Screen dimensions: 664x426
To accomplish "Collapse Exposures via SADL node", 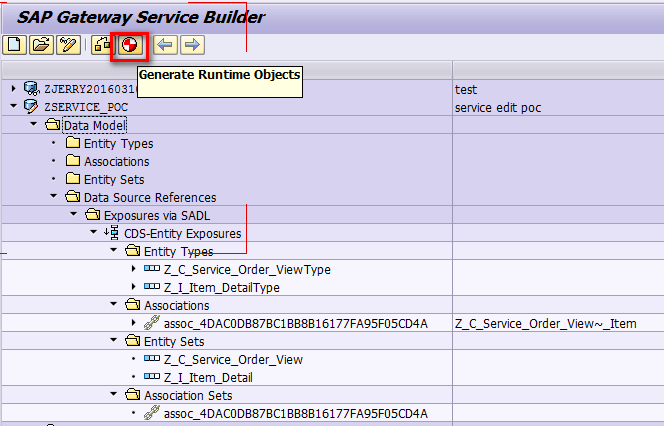I will (74, 214).
